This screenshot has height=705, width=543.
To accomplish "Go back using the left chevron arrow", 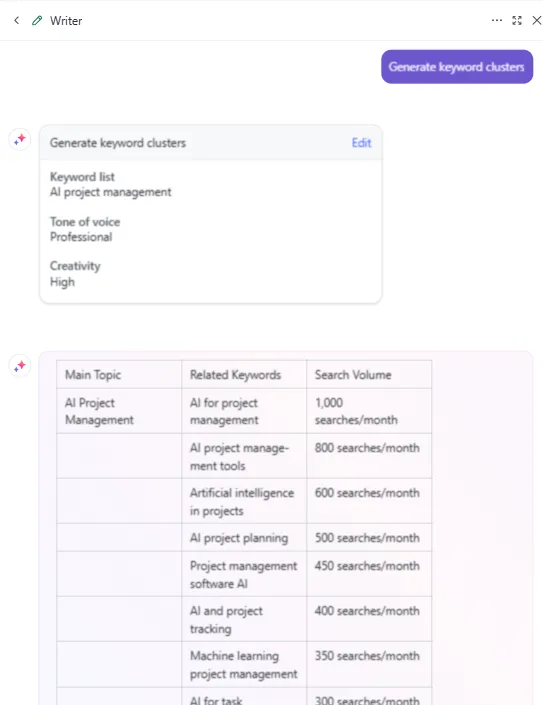I will [17, 20].
